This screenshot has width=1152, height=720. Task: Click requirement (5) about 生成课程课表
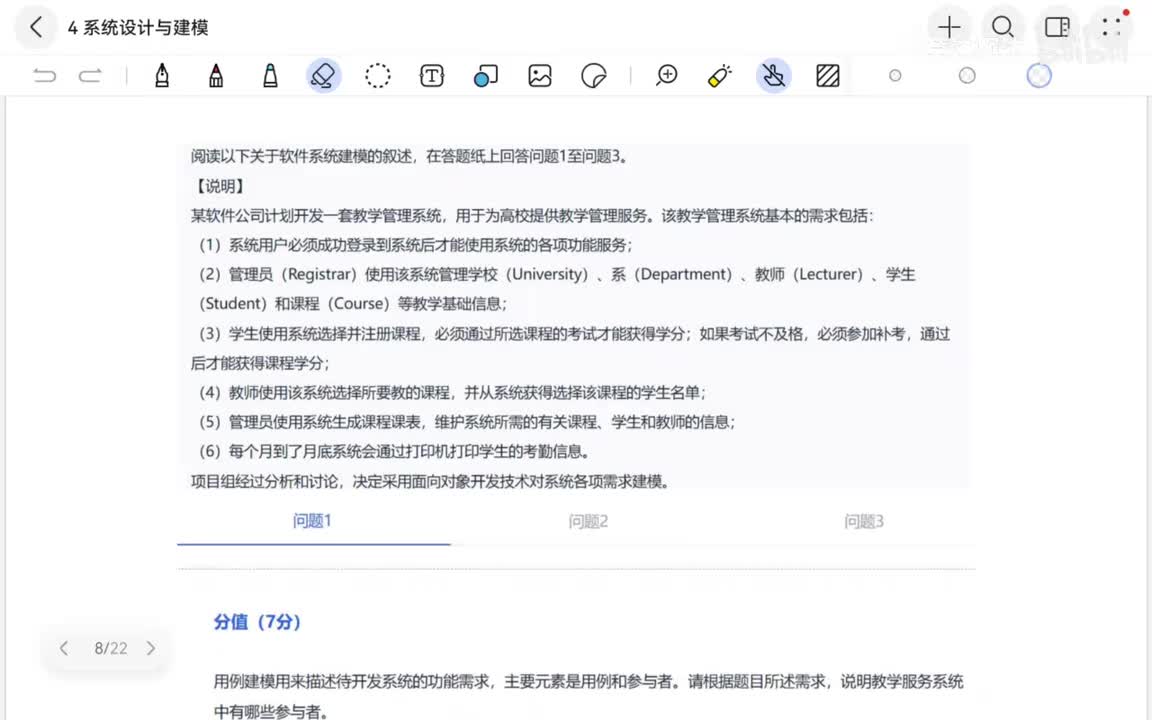tap(467, 422)
